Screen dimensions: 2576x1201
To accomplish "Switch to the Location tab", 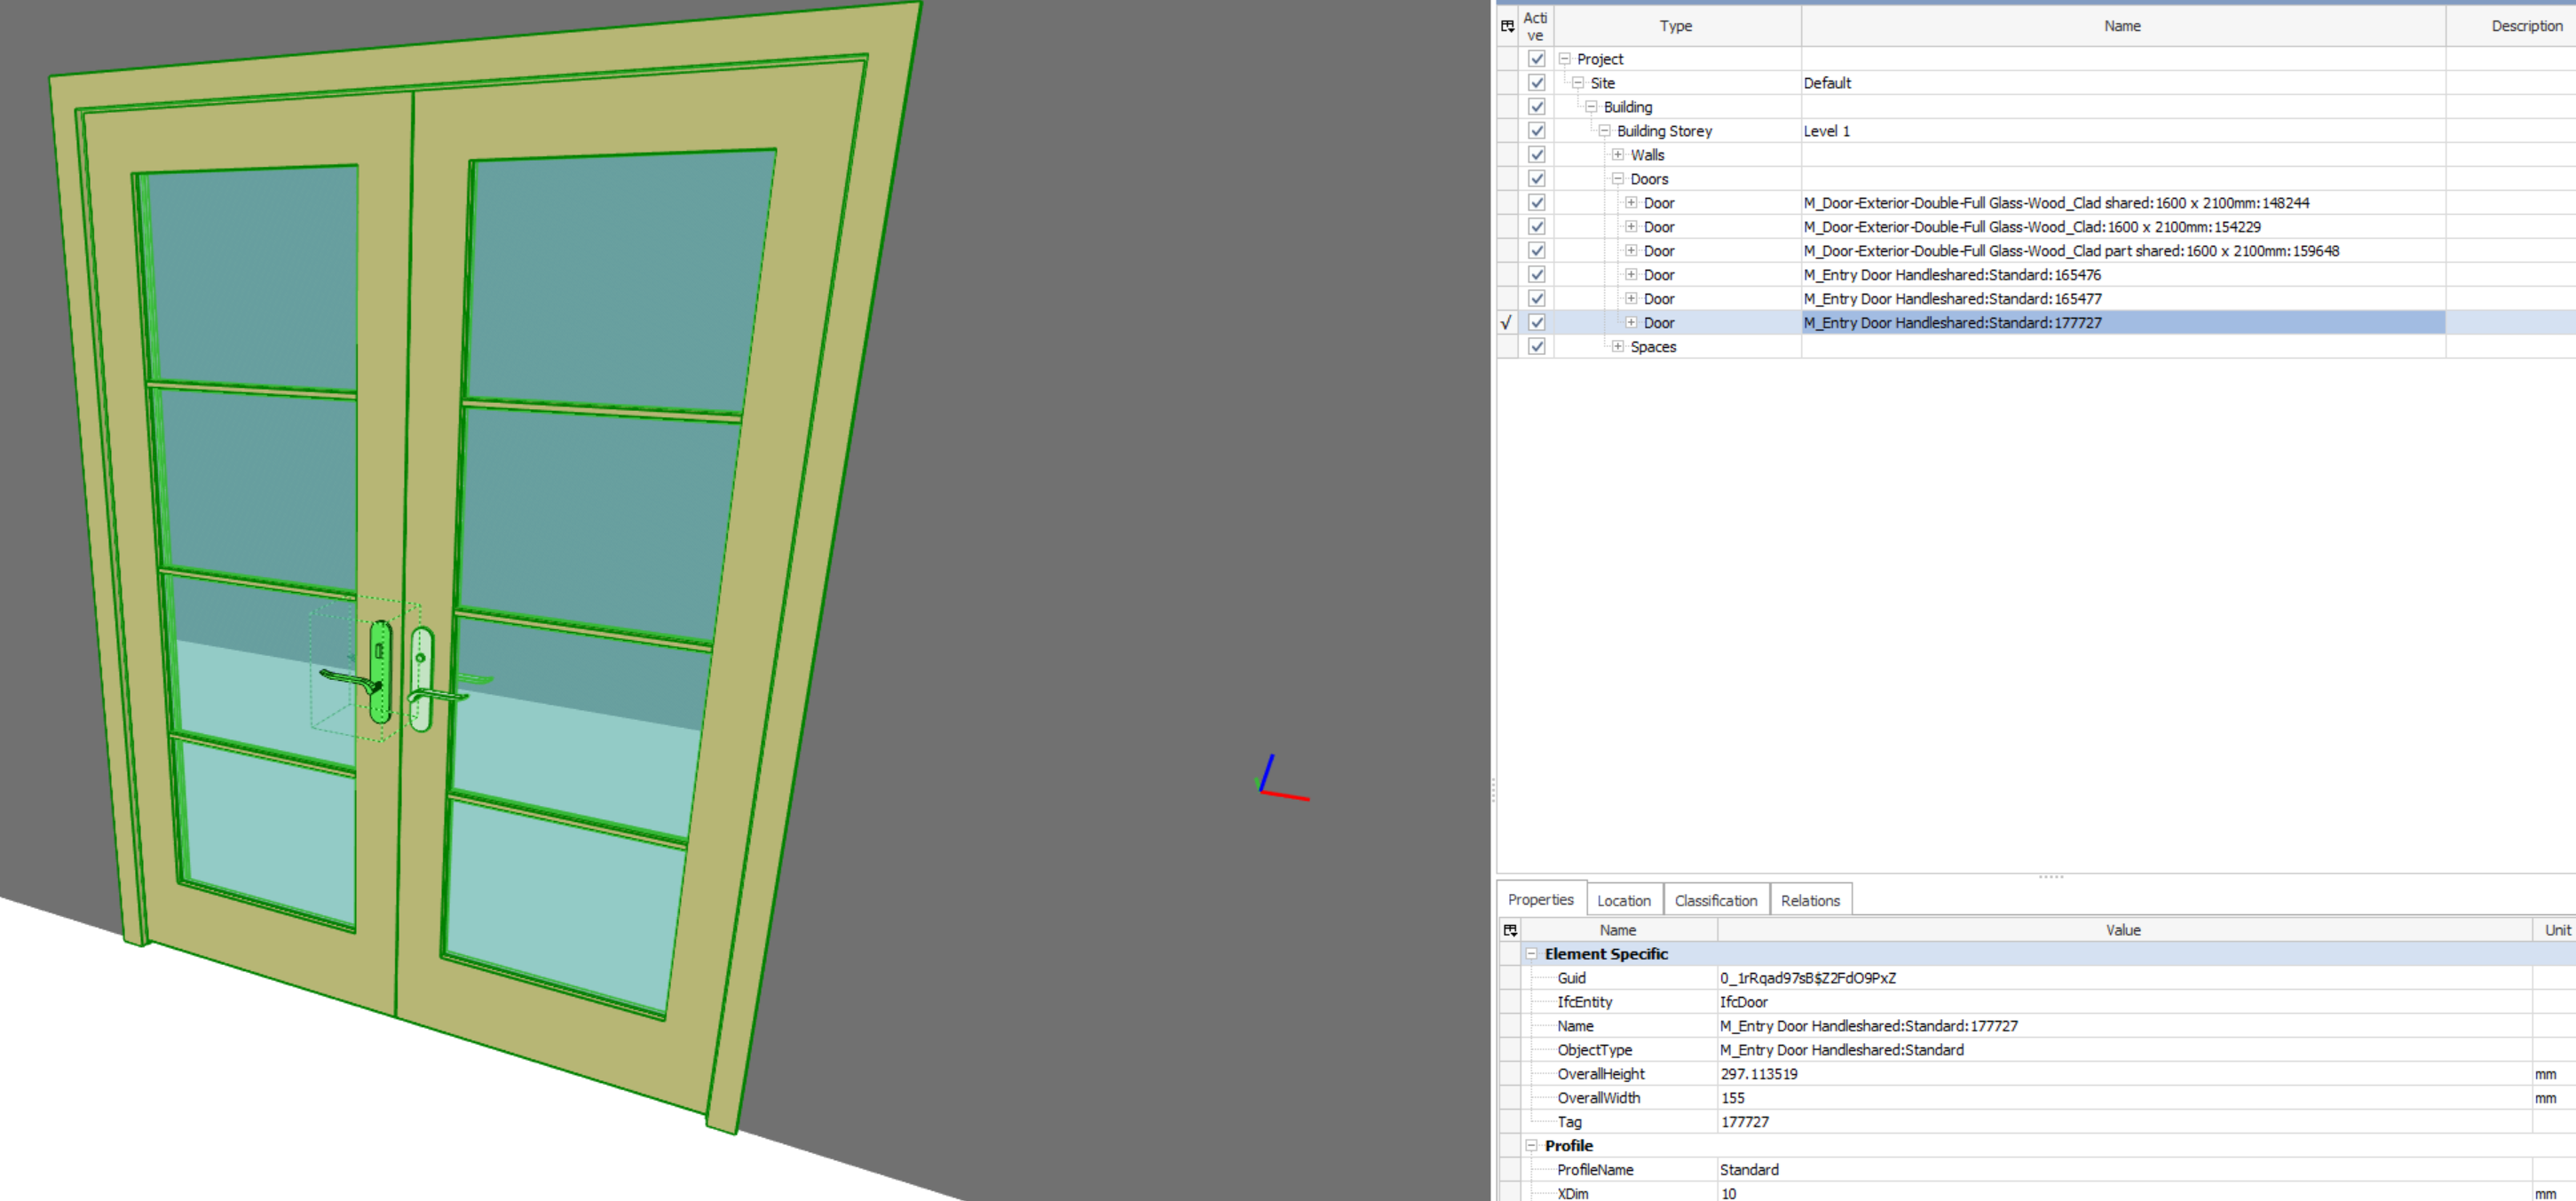I will point(1624,899).
